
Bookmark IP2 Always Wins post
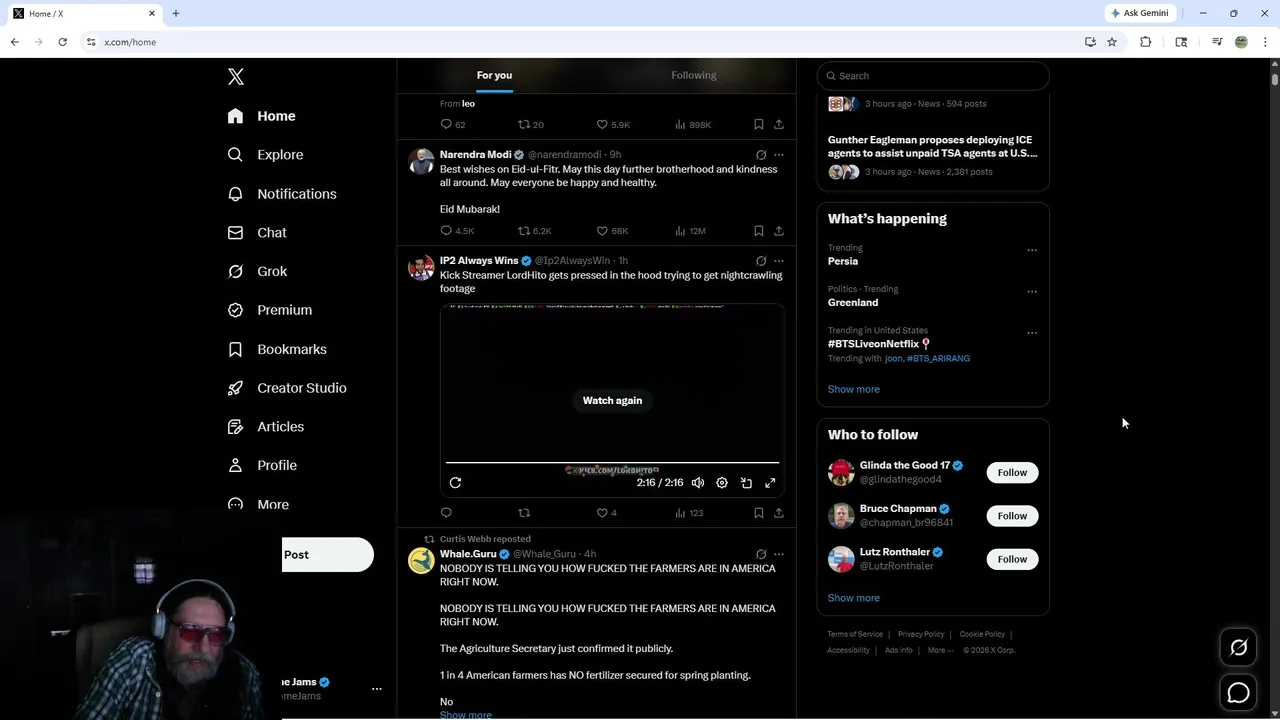click(759, 513)
